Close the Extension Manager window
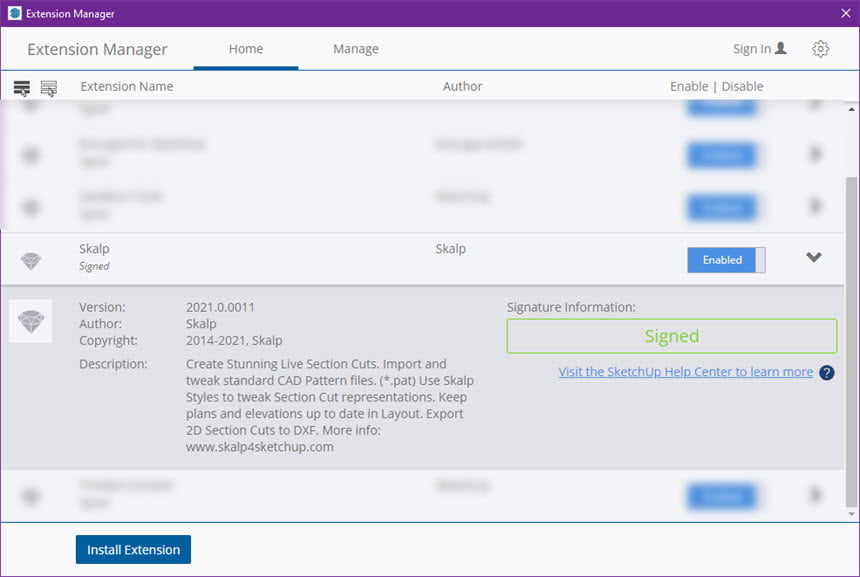The image size is (860, 577). [x=846, y=13]
